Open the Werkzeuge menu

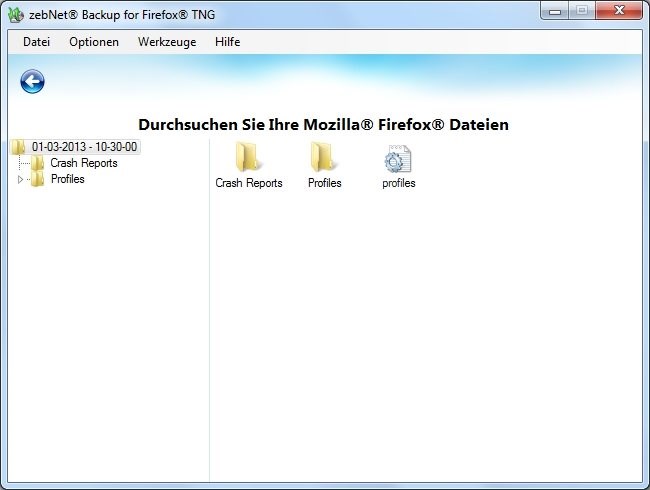pyautogui.click(x=167, y=42)
